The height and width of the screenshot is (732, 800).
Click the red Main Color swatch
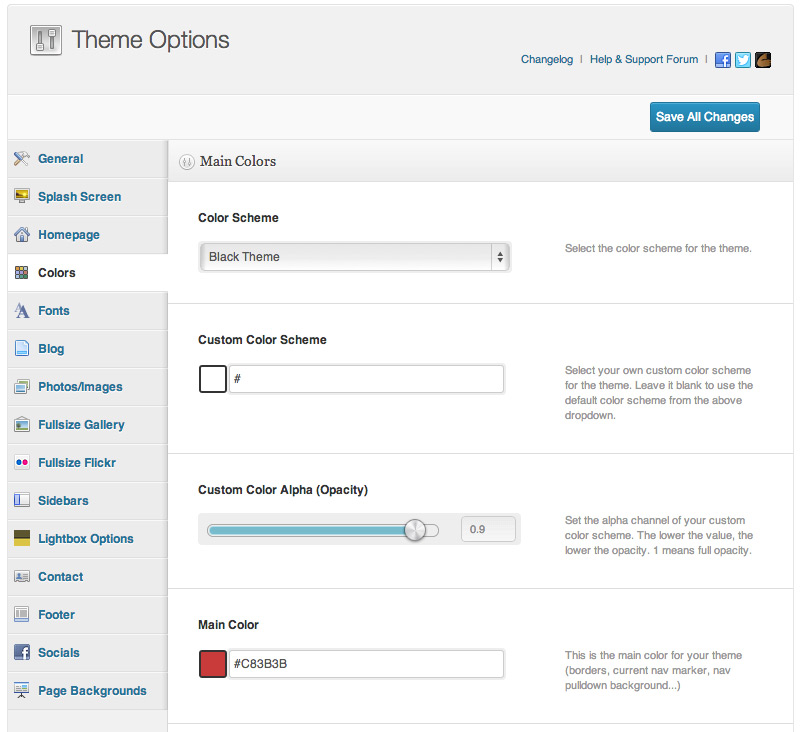point(213,664)
